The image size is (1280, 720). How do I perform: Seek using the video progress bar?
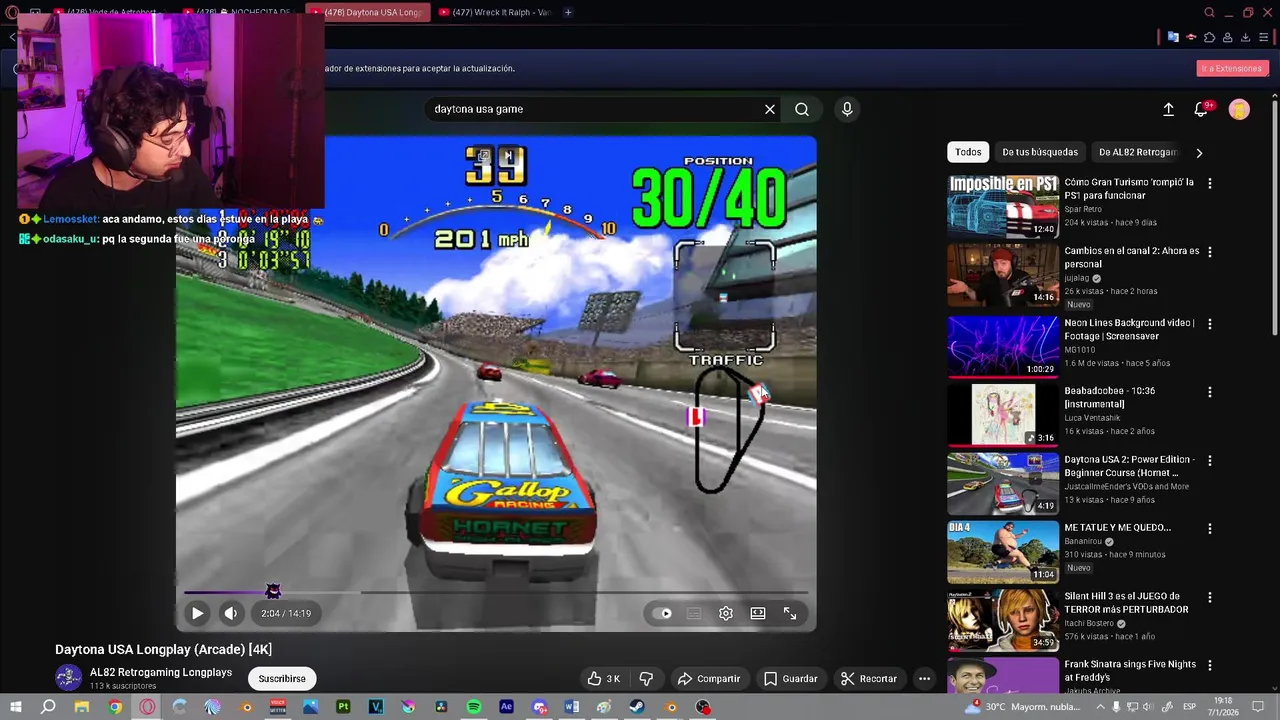[496, 592]
